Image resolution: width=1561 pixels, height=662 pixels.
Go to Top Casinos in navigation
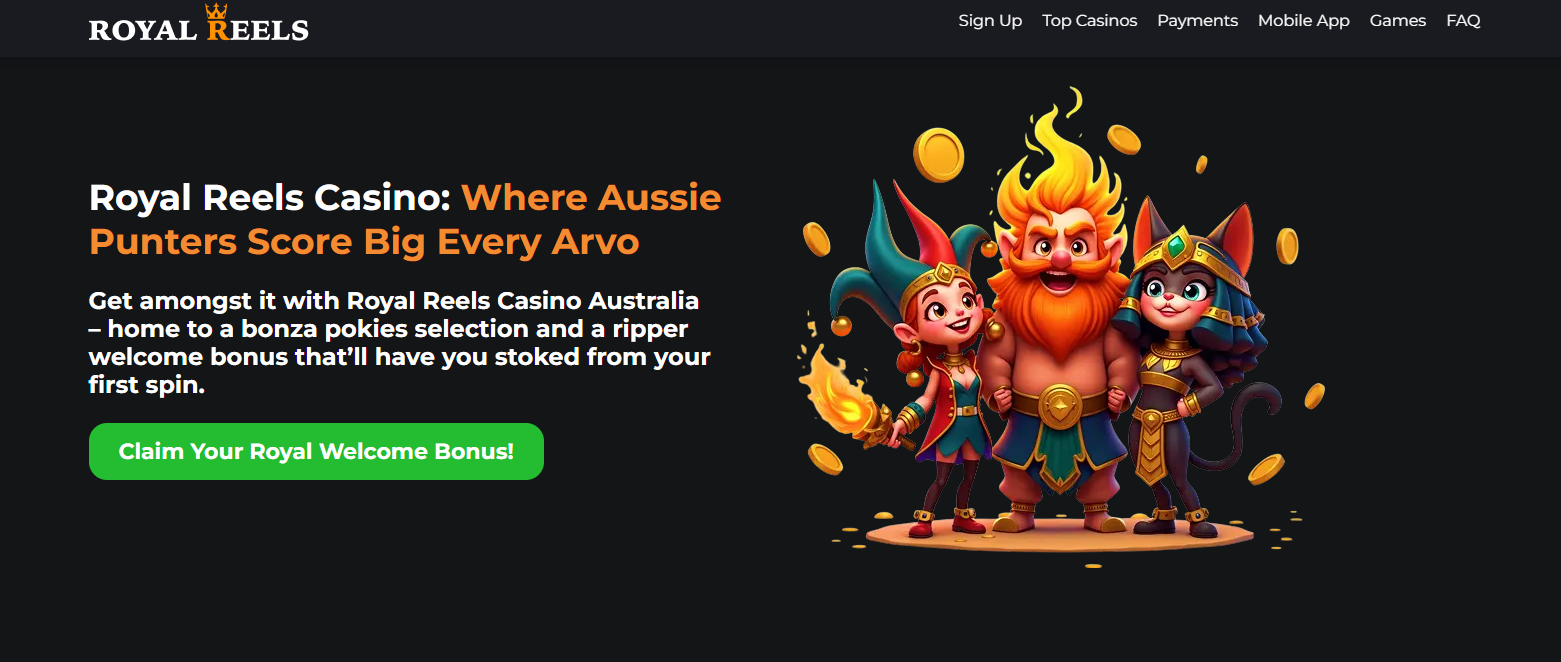pos(1089,21)
